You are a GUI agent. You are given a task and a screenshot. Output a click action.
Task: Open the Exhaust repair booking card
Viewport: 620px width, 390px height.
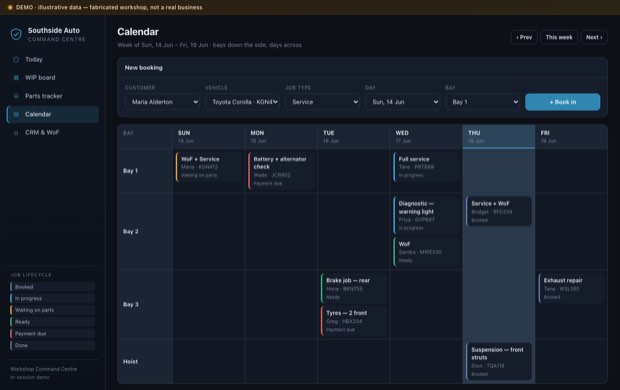571,288
